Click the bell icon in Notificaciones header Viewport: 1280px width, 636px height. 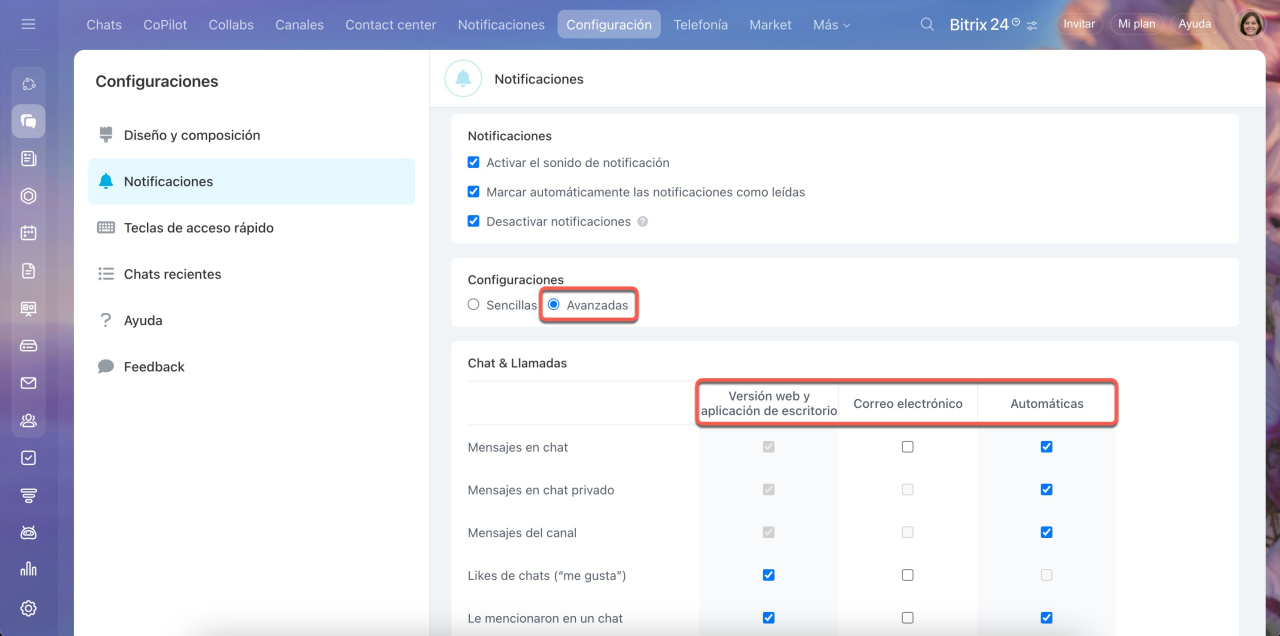463,79
